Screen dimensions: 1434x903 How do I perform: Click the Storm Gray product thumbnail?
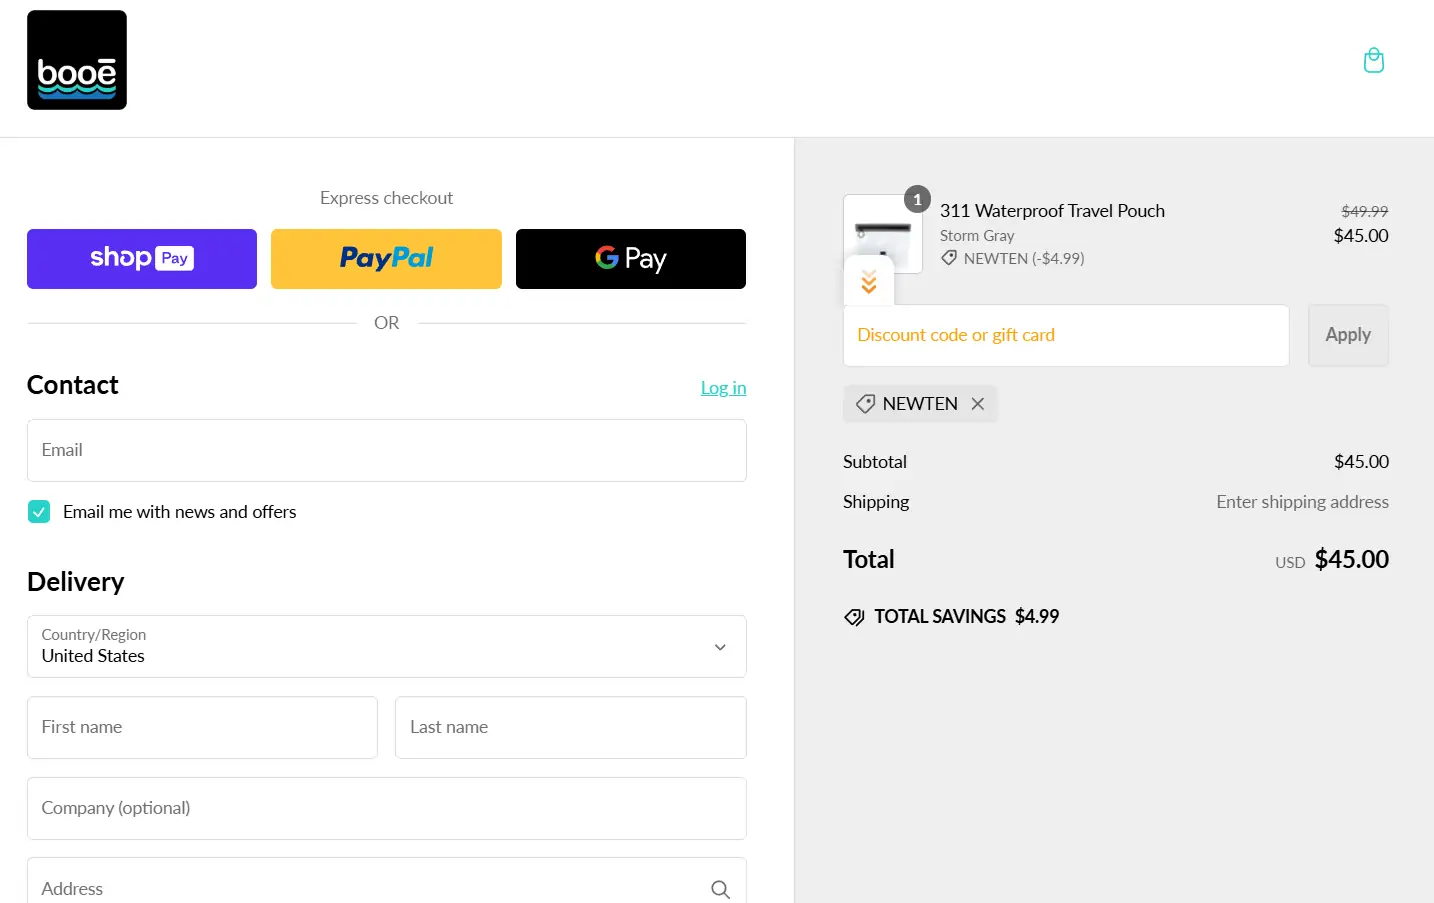click(x=883, y=233)
